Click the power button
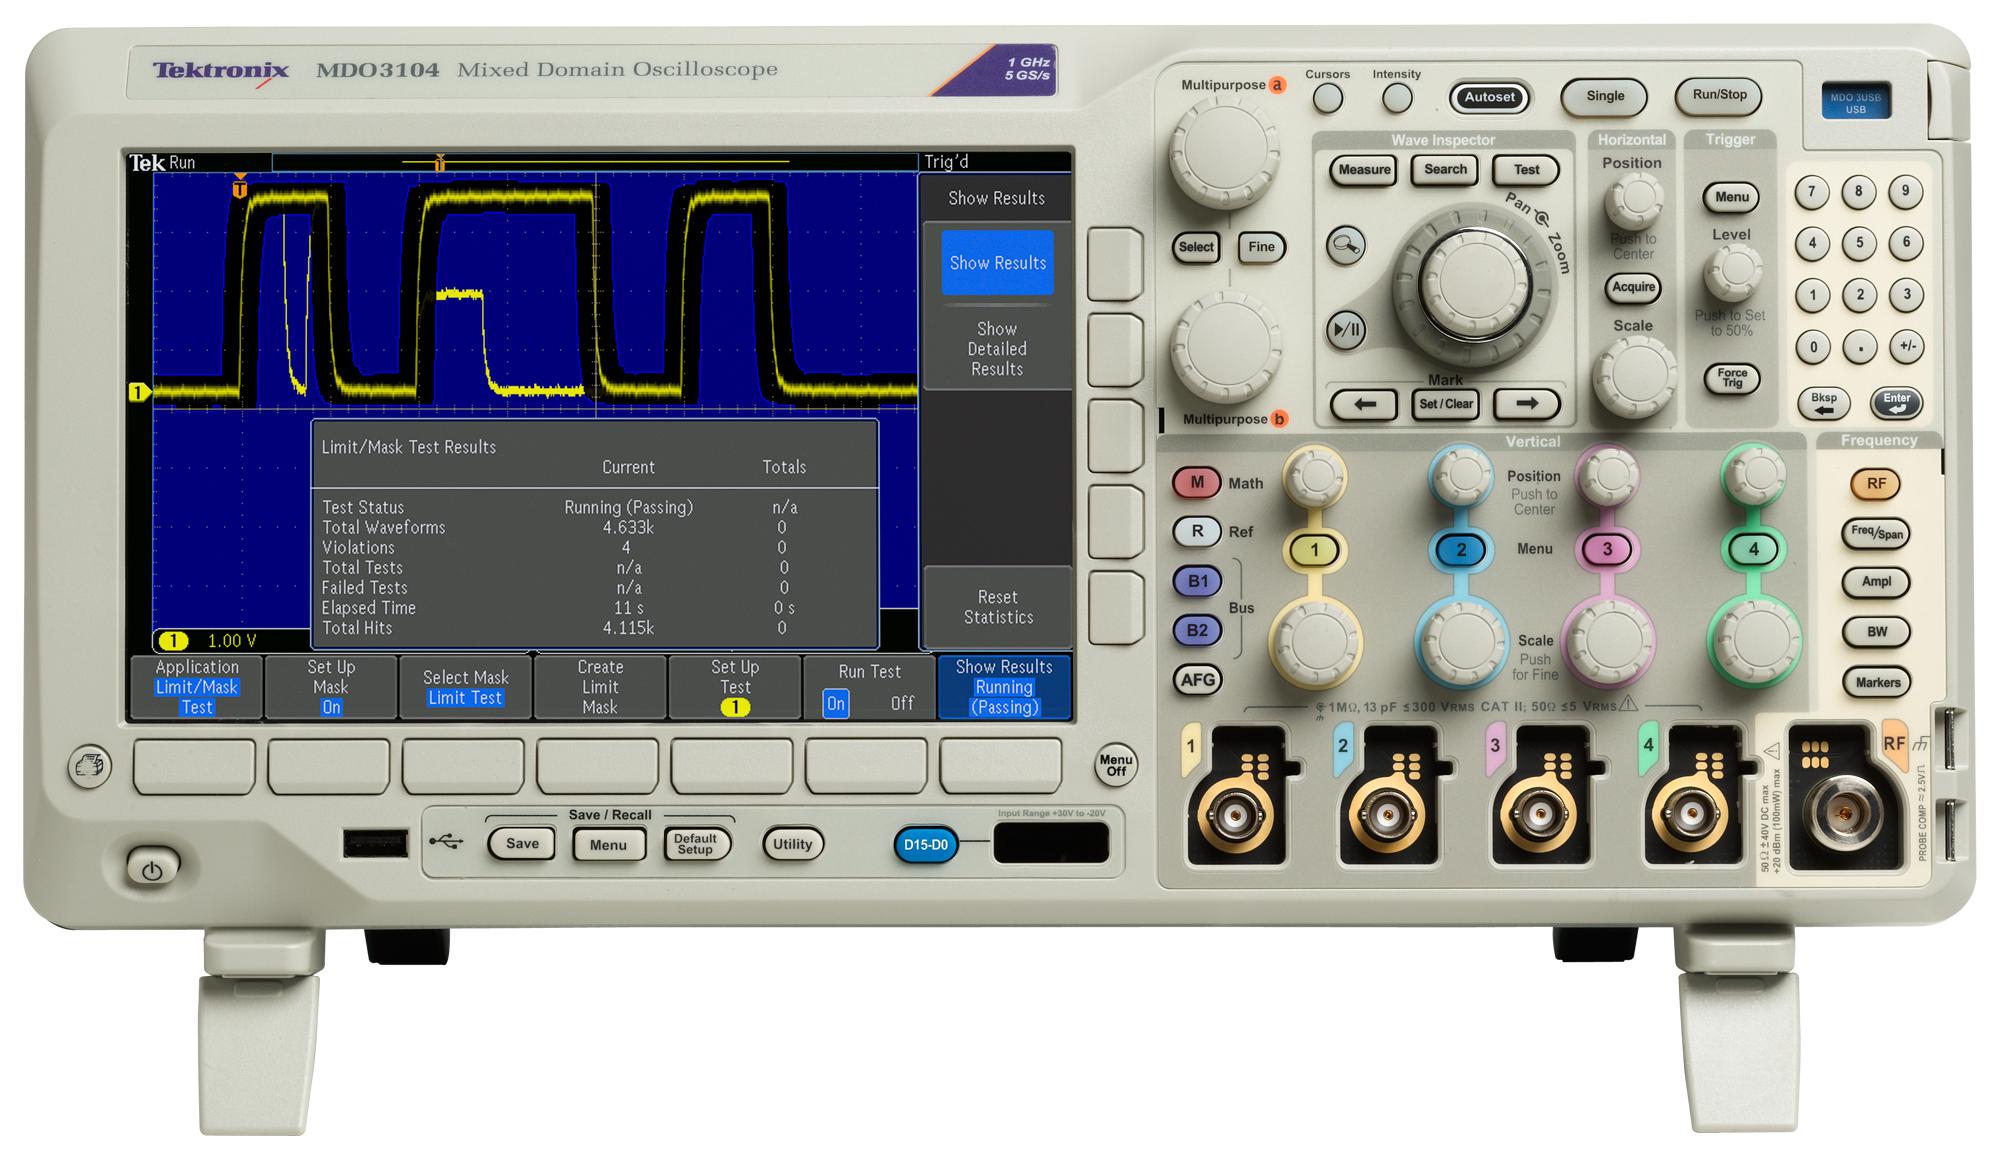The width and height of the screenshot is (2000, 1159). tap(152, 869)
